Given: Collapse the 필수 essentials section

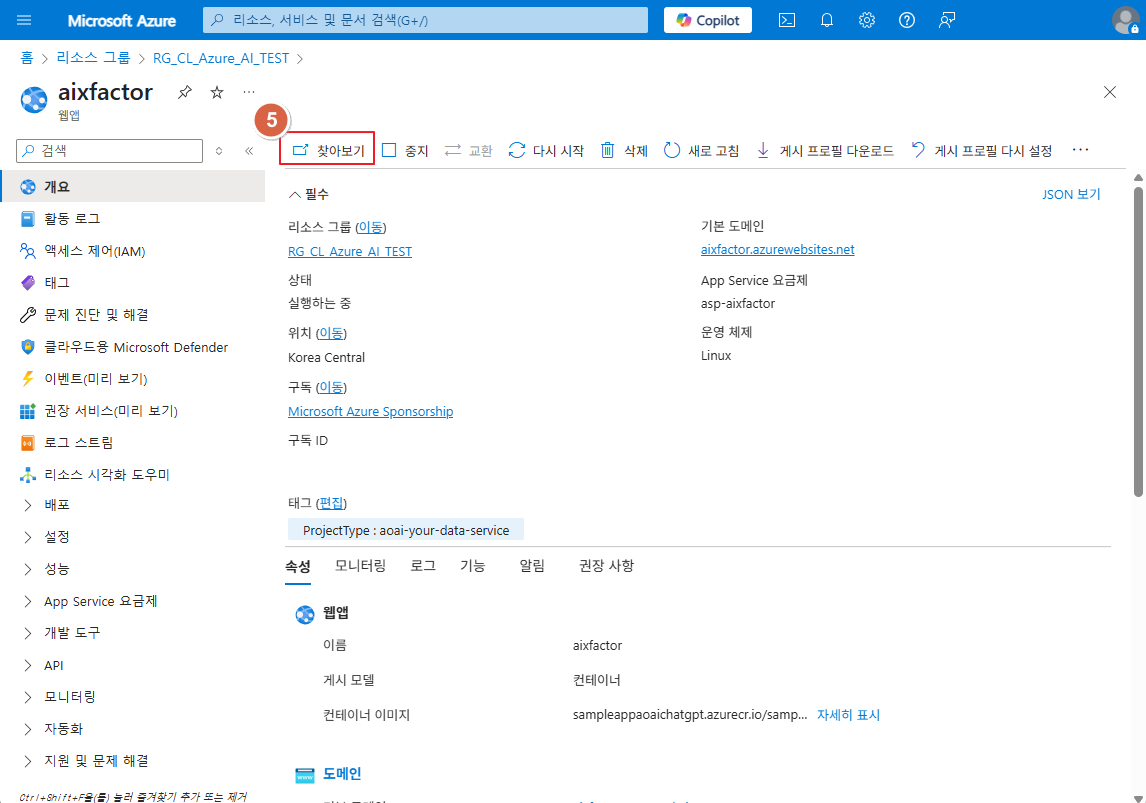Looking at the screenshot, I should [308, 194].
